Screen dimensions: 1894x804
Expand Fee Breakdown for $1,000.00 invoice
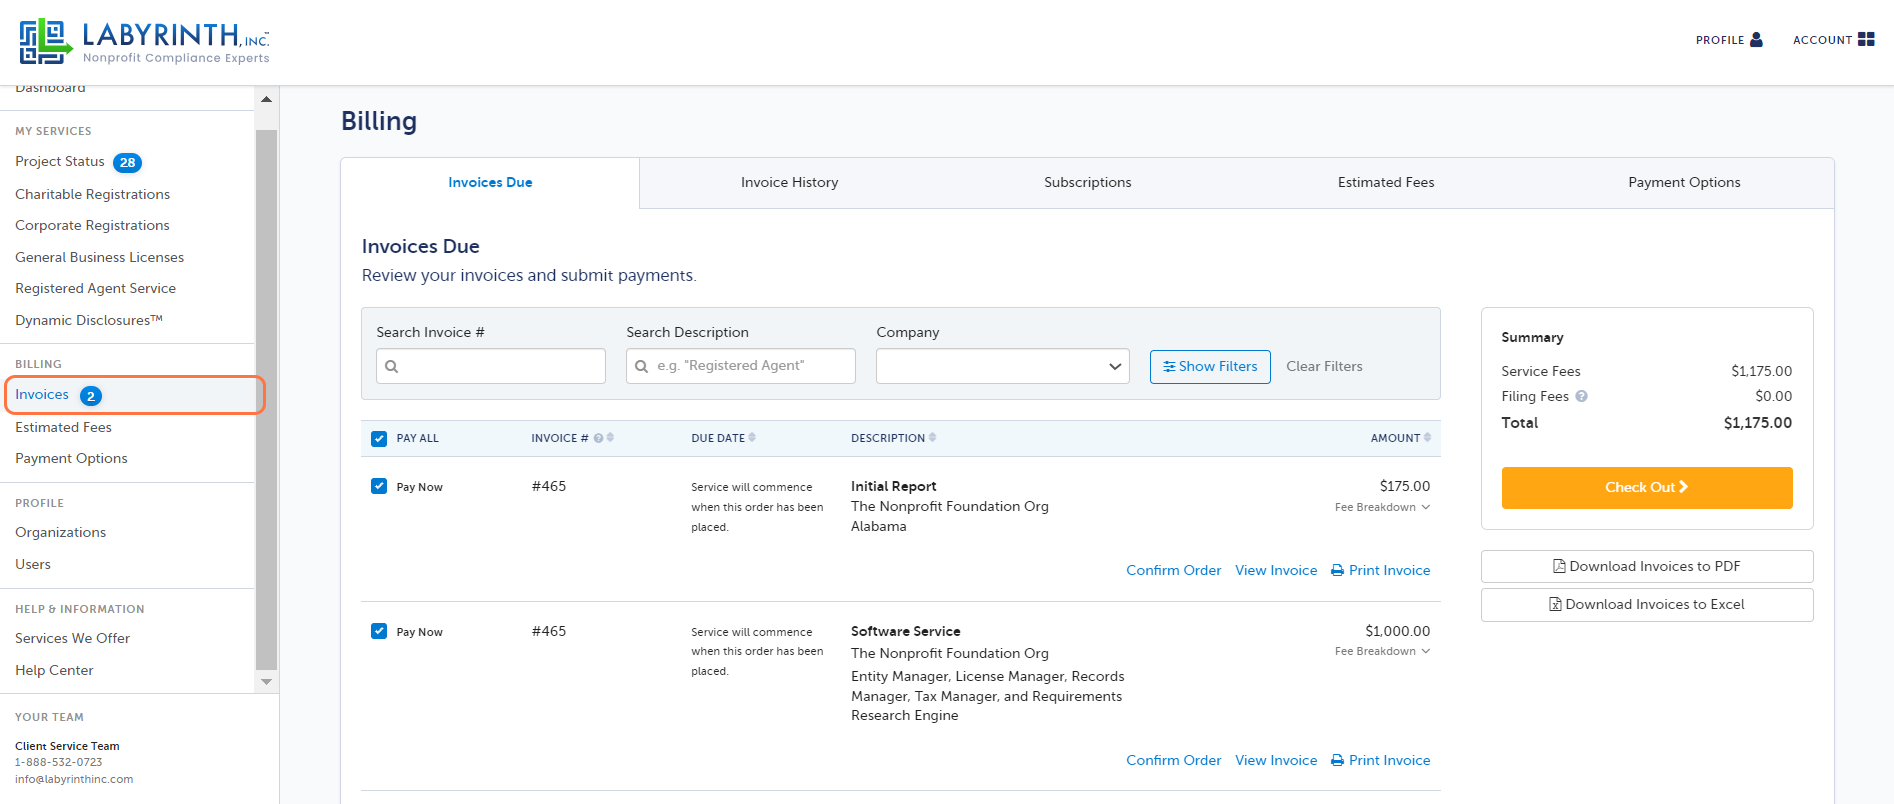click(1382, 651)
